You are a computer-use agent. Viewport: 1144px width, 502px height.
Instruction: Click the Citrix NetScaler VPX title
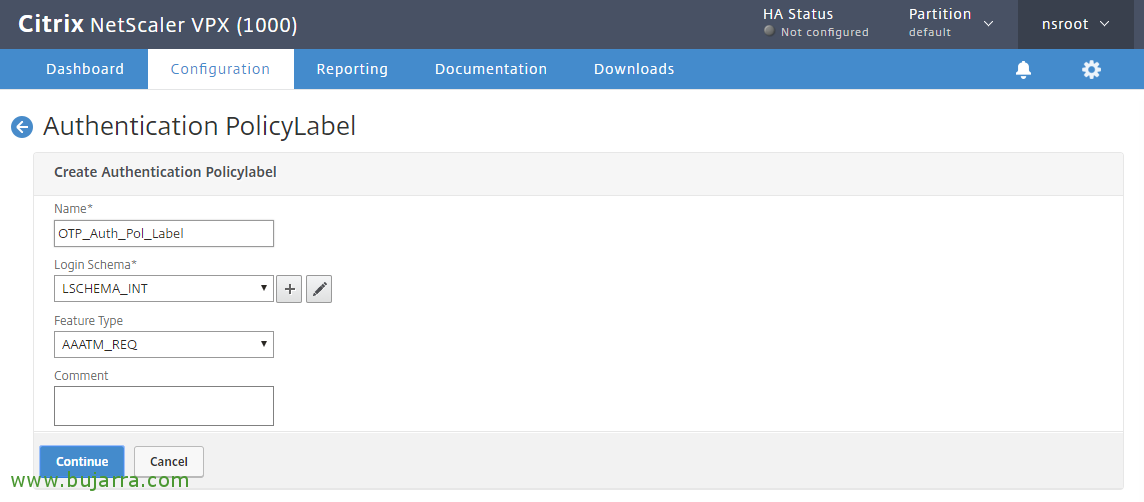click(x=158, y=25)
